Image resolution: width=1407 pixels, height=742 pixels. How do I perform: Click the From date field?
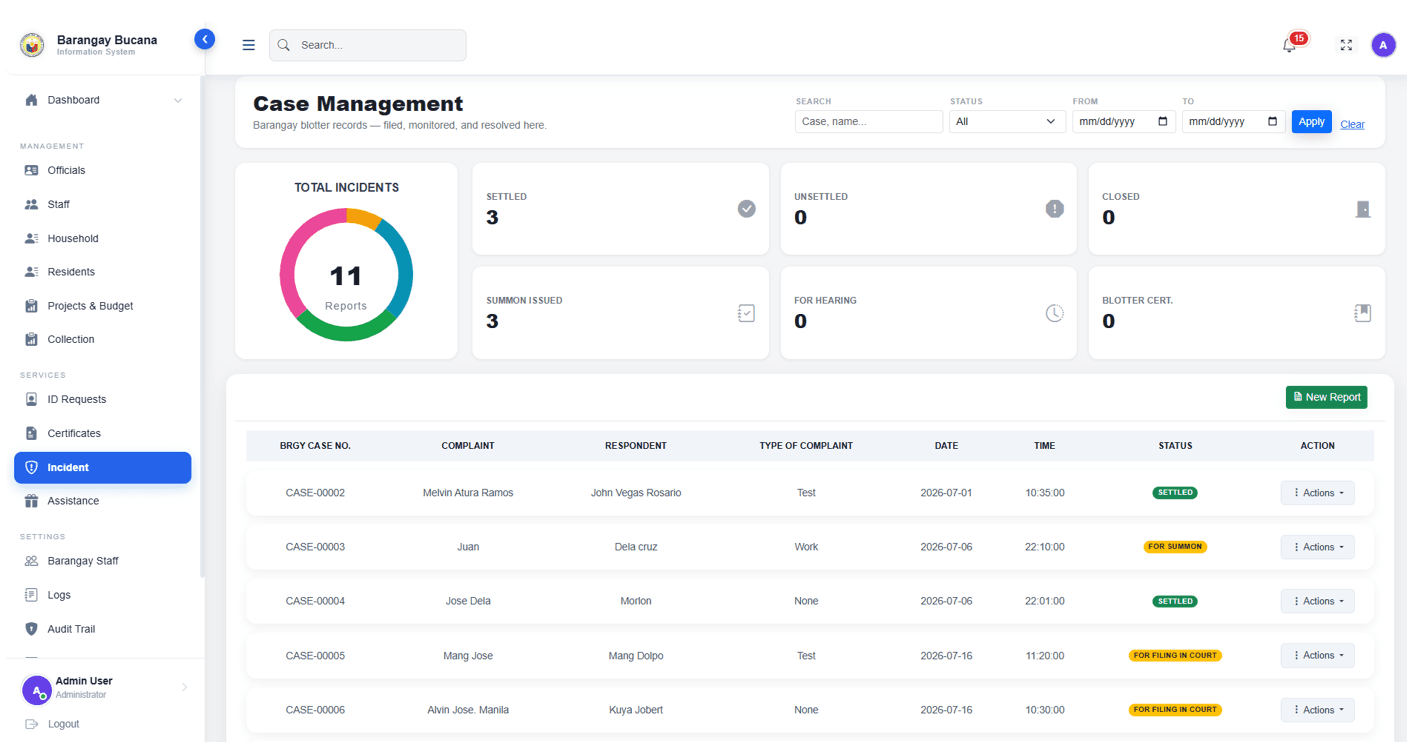pos(1123,121)
